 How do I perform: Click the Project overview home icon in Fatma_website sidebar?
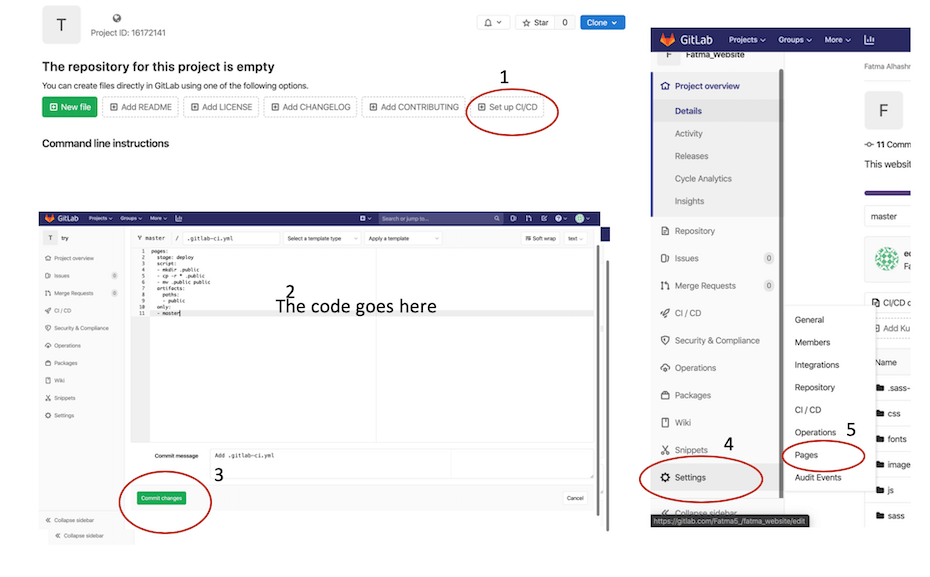pyautogui.click(x=665, y=86)
